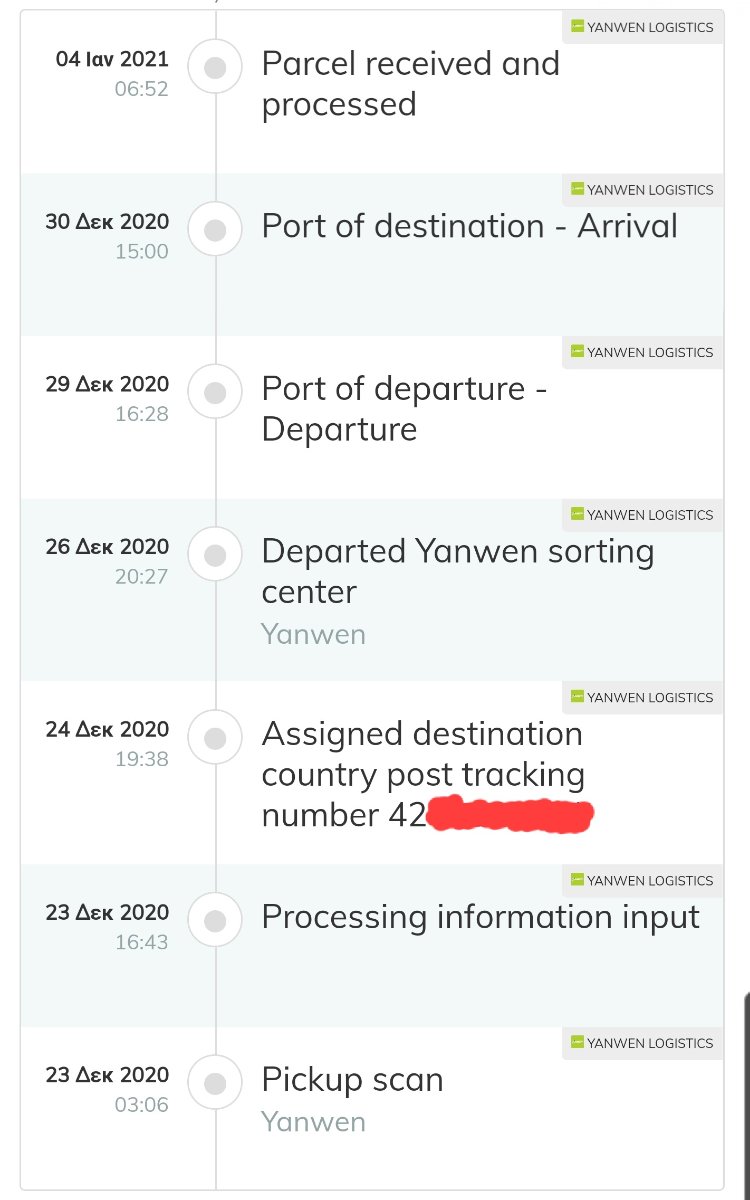The height and width of the screenshot is (1200, 750).
Task: Click the Yanwen Logistics label on the 26 Δεκ event
Action: pos(642,514)
